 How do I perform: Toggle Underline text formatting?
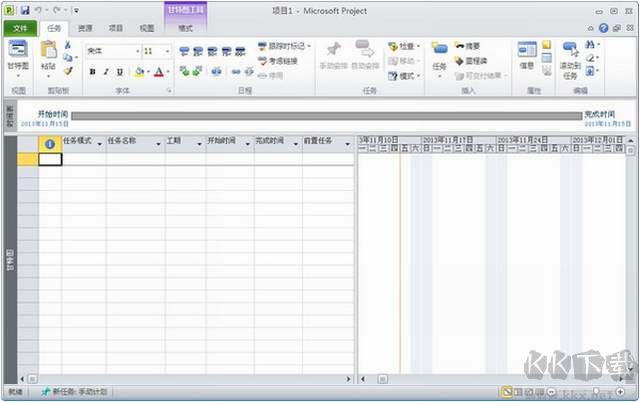pos(120,72)
